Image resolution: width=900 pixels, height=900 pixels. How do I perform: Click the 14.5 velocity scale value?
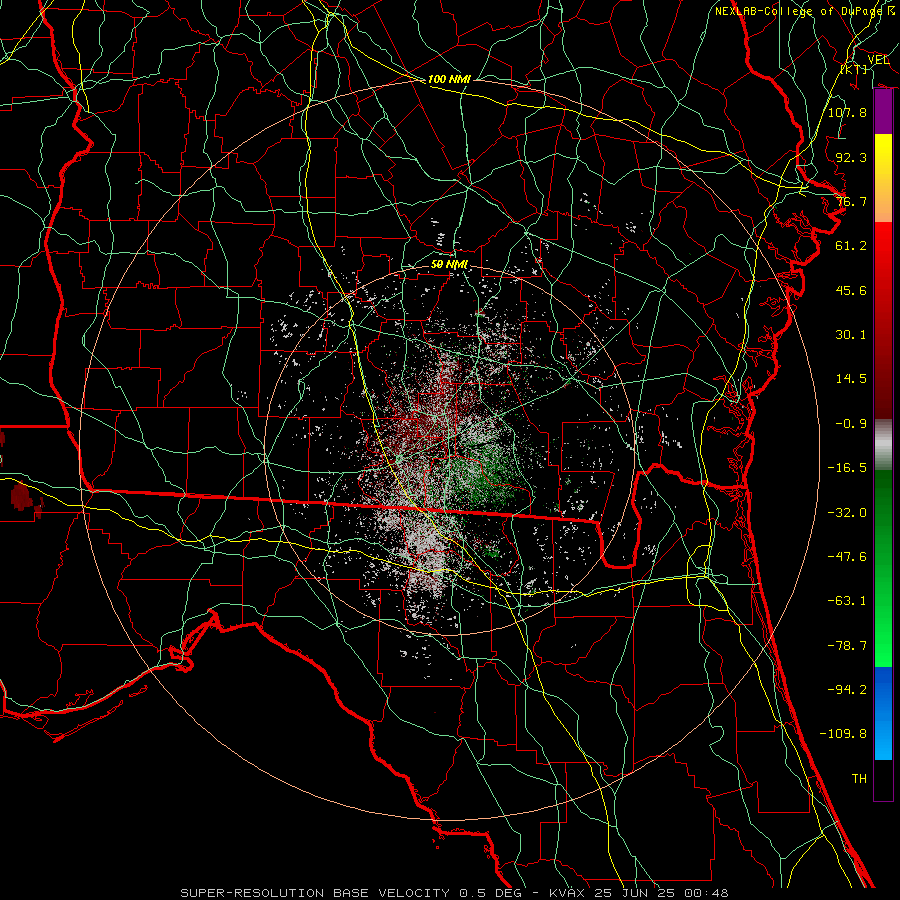(851, 379)
